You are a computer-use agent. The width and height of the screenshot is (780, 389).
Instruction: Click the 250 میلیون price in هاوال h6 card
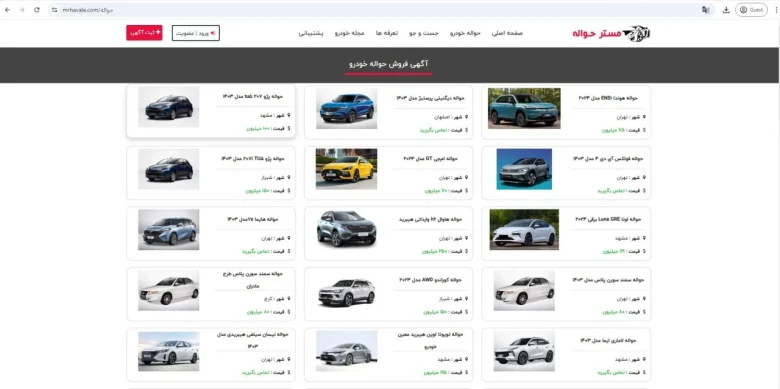pos(435,251)
